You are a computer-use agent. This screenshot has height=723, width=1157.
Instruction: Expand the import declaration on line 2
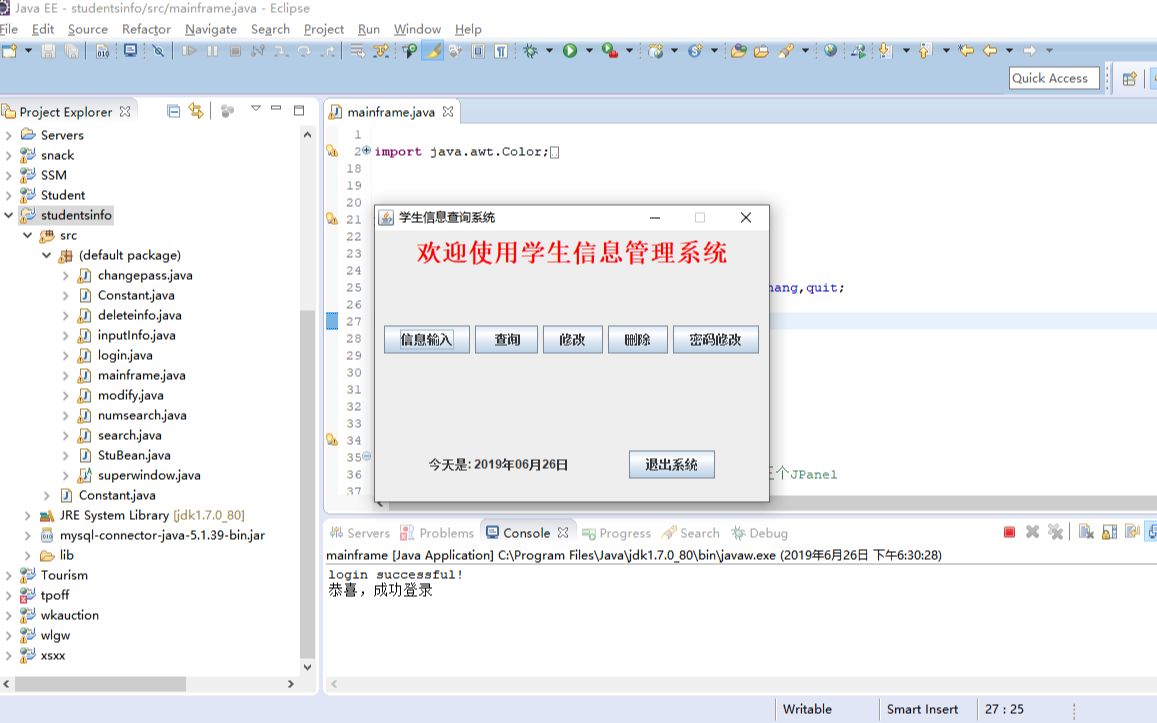coord(365,151)
